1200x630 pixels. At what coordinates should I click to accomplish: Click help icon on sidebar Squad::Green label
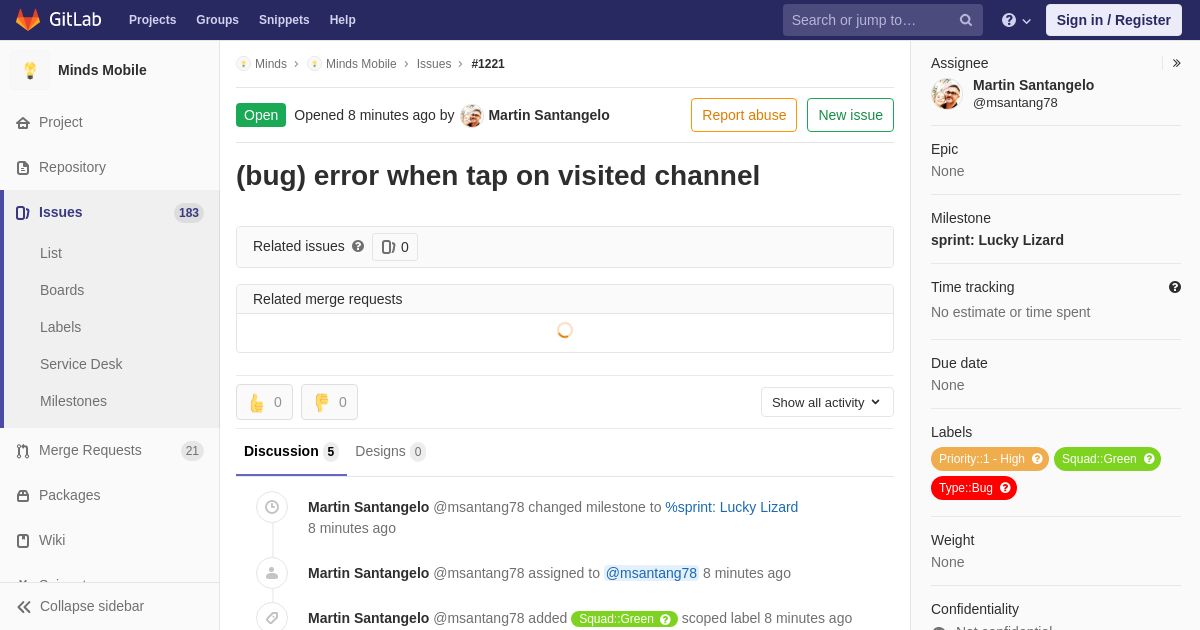pos(1149,459)
